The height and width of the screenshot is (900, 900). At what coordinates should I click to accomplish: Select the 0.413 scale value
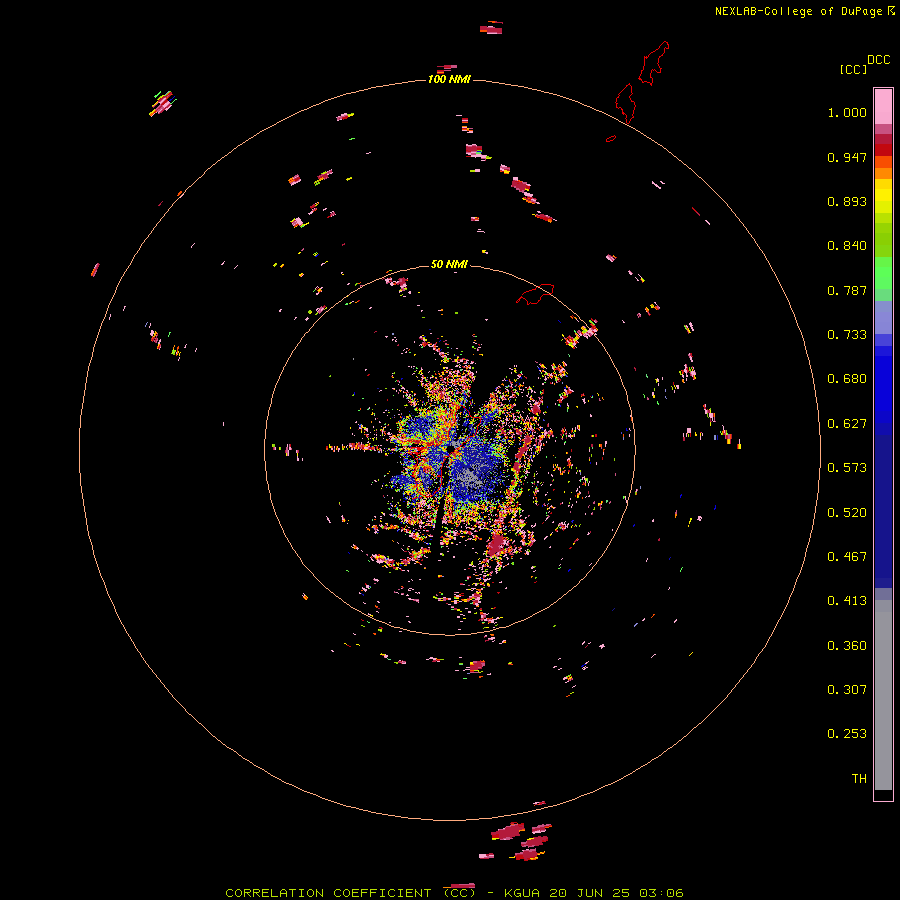847,601
